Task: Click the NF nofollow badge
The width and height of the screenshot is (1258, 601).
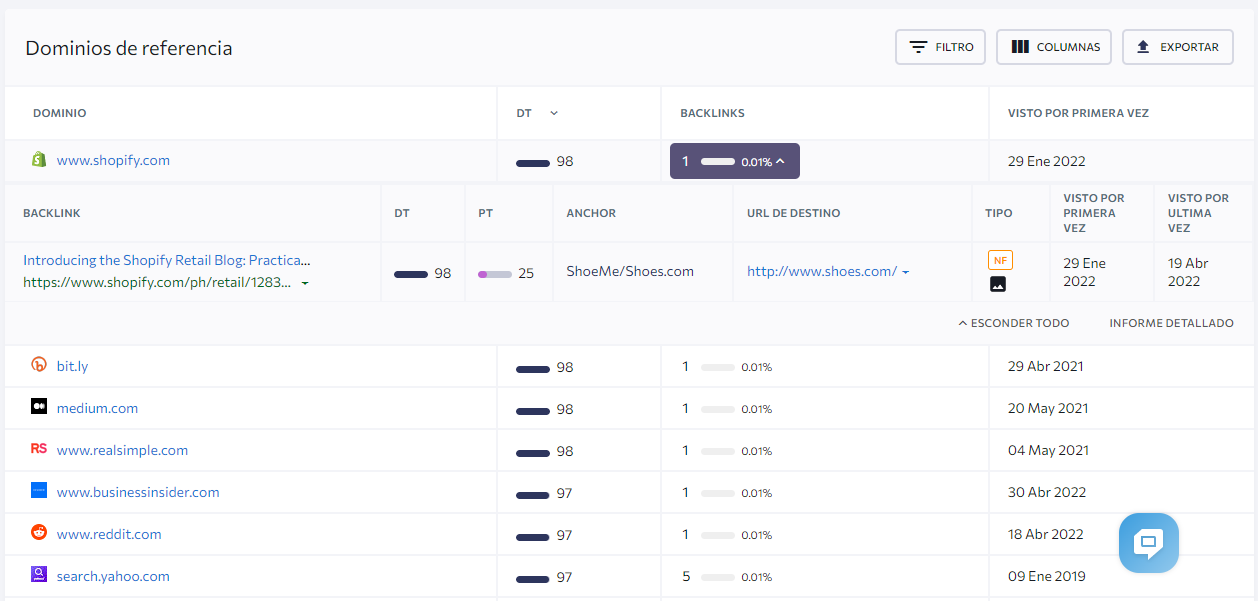Action: click(x=1000, y=261)
